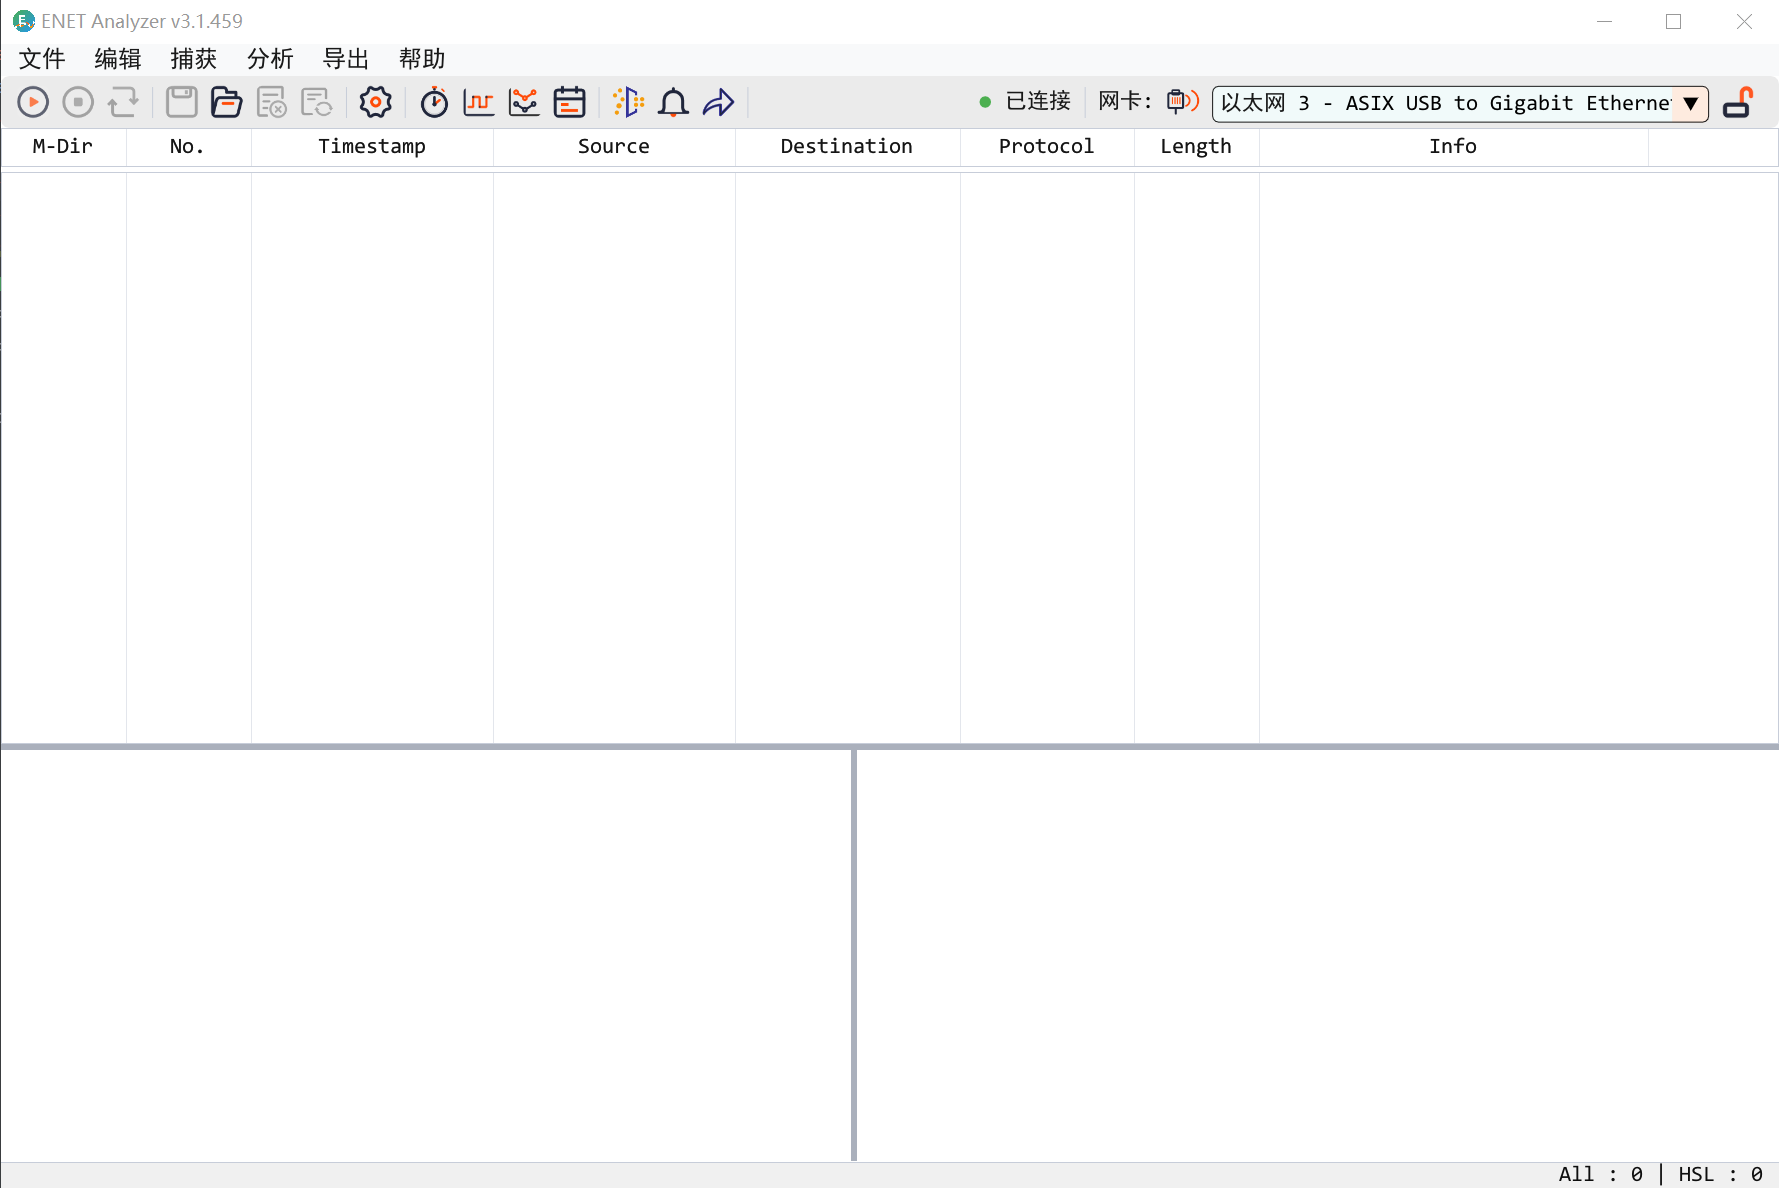The width and height of the screenshot is (1779, 1188).
Task: Click the green connection status dot
Action: click(x=985, y=102)
